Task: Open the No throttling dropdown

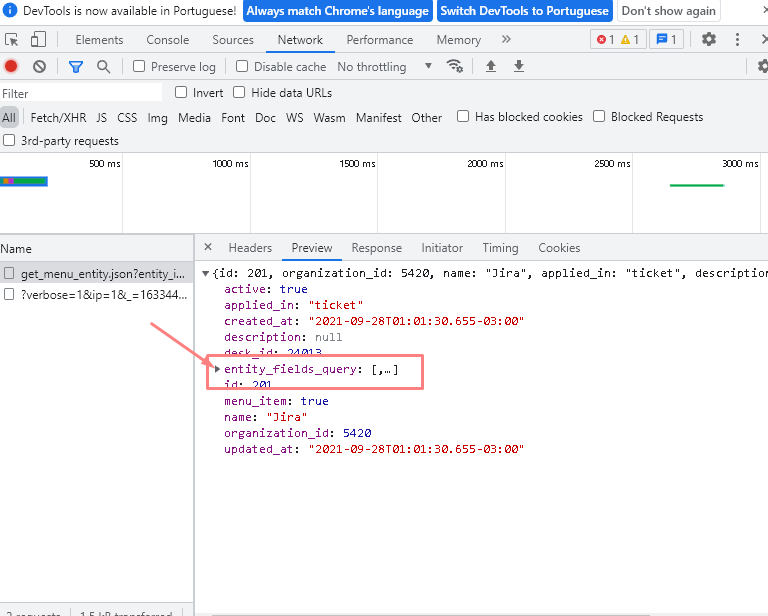Action: pyautogui.click(x=384, y=67)
